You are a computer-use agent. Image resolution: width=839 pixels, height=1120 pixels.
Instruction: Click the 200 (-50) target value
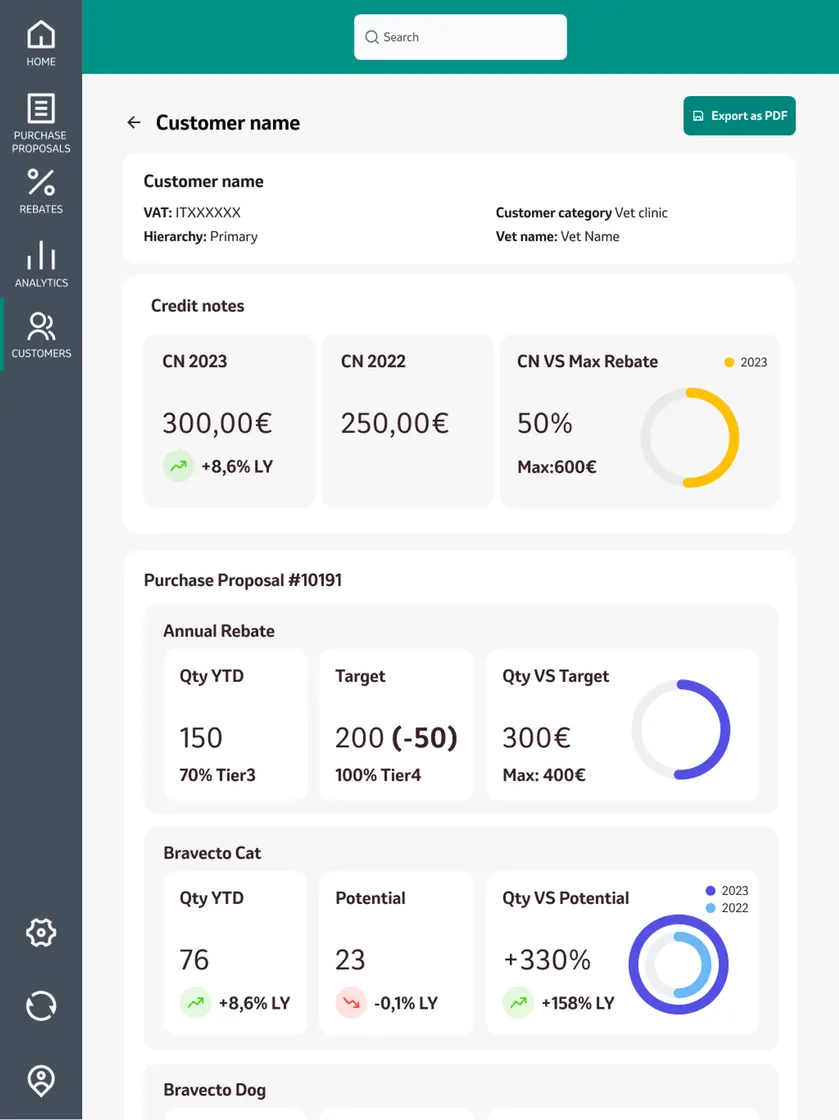coord(396,737)
